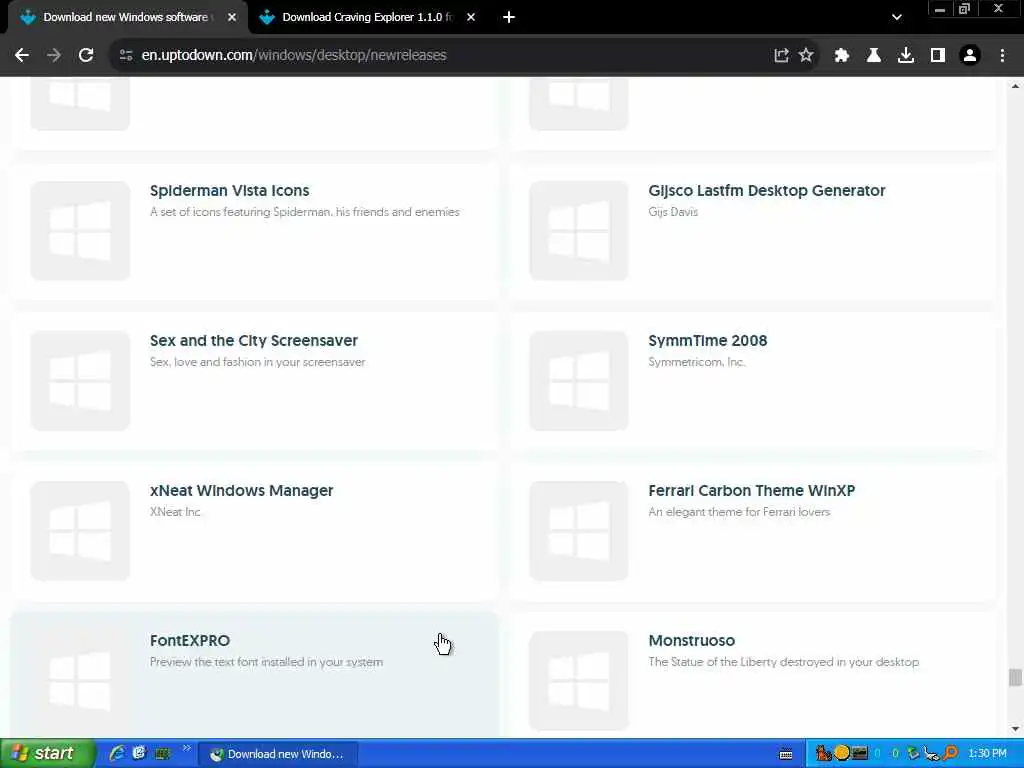Open SymmTime 2008 listing
The height and width of the screenshot is (768, 1024).
707,341
